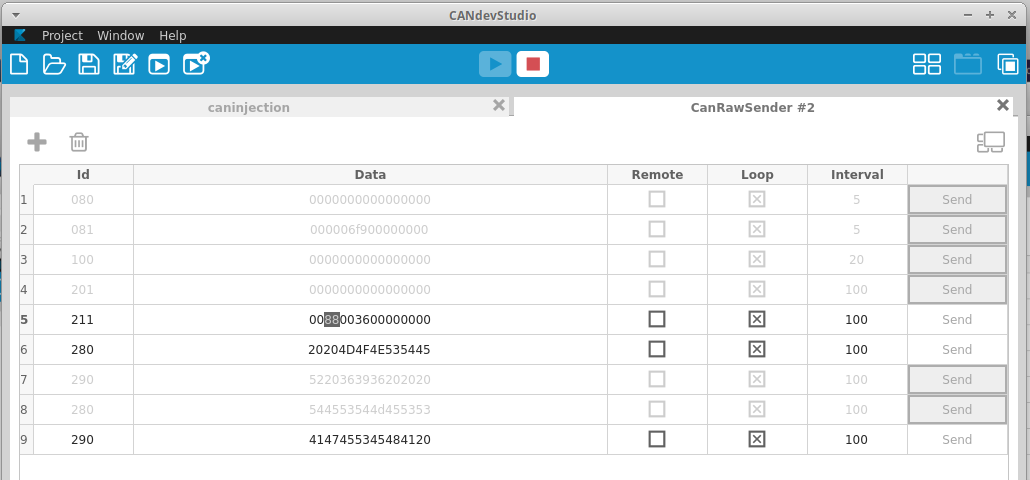
Task: Close the CanRawSender #2 tab
Action: [1002, 105]
